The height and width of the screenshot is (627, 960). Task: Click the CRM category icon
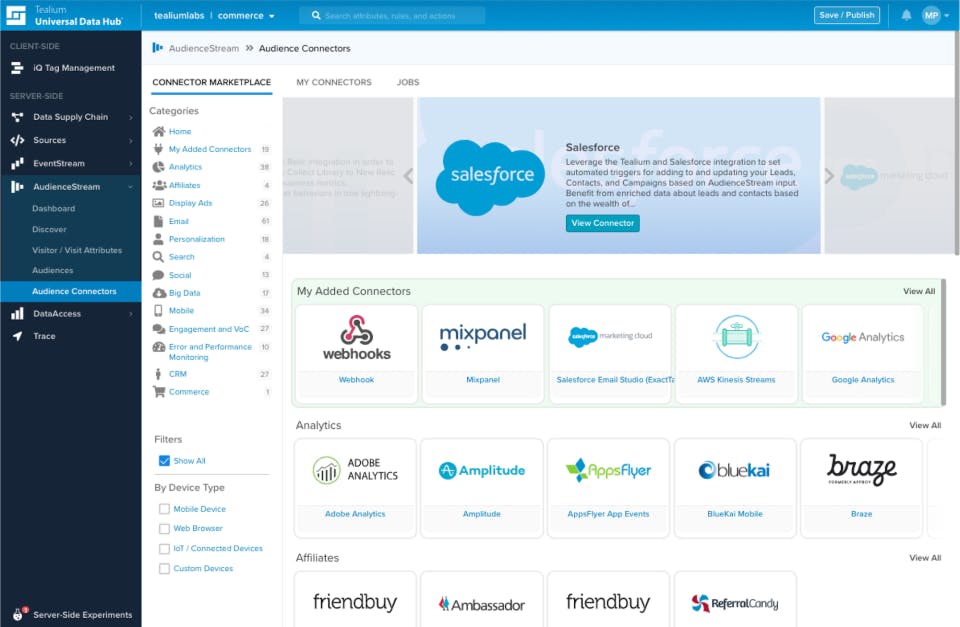pyautogui.click(x=159, y=374)
